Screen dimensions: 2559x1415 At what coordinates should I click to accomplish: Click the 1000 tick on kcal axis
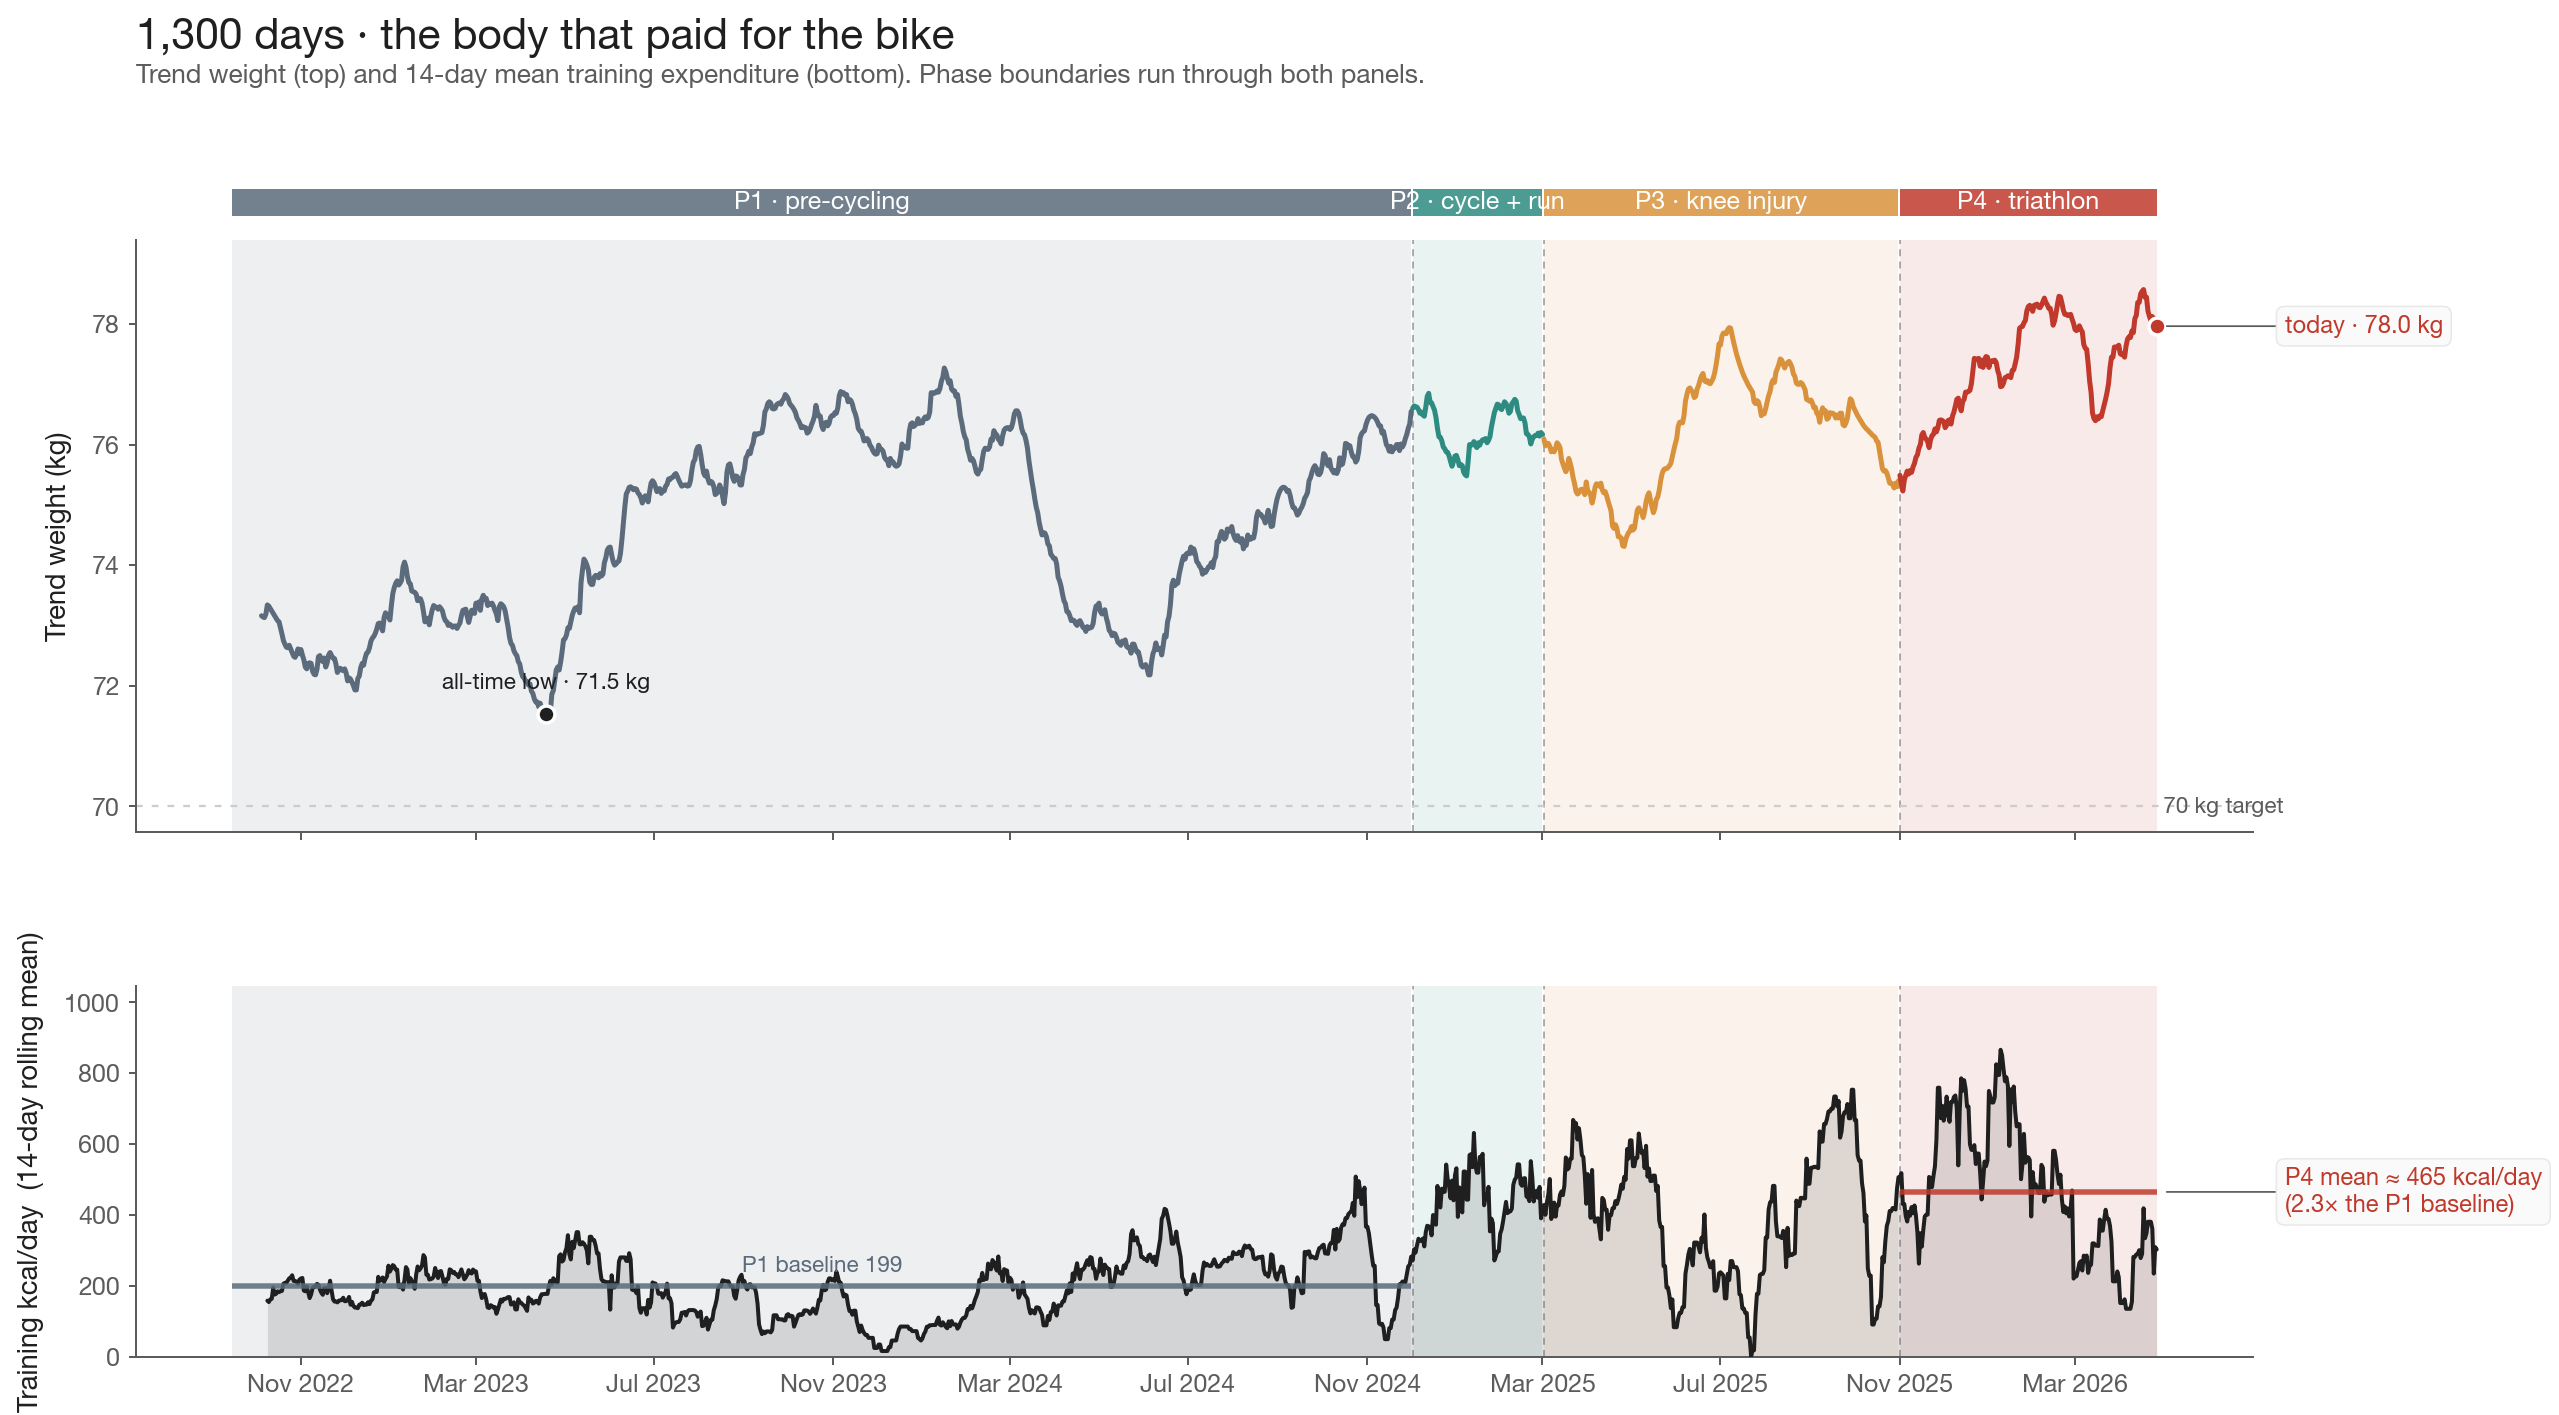[91, 1003]
